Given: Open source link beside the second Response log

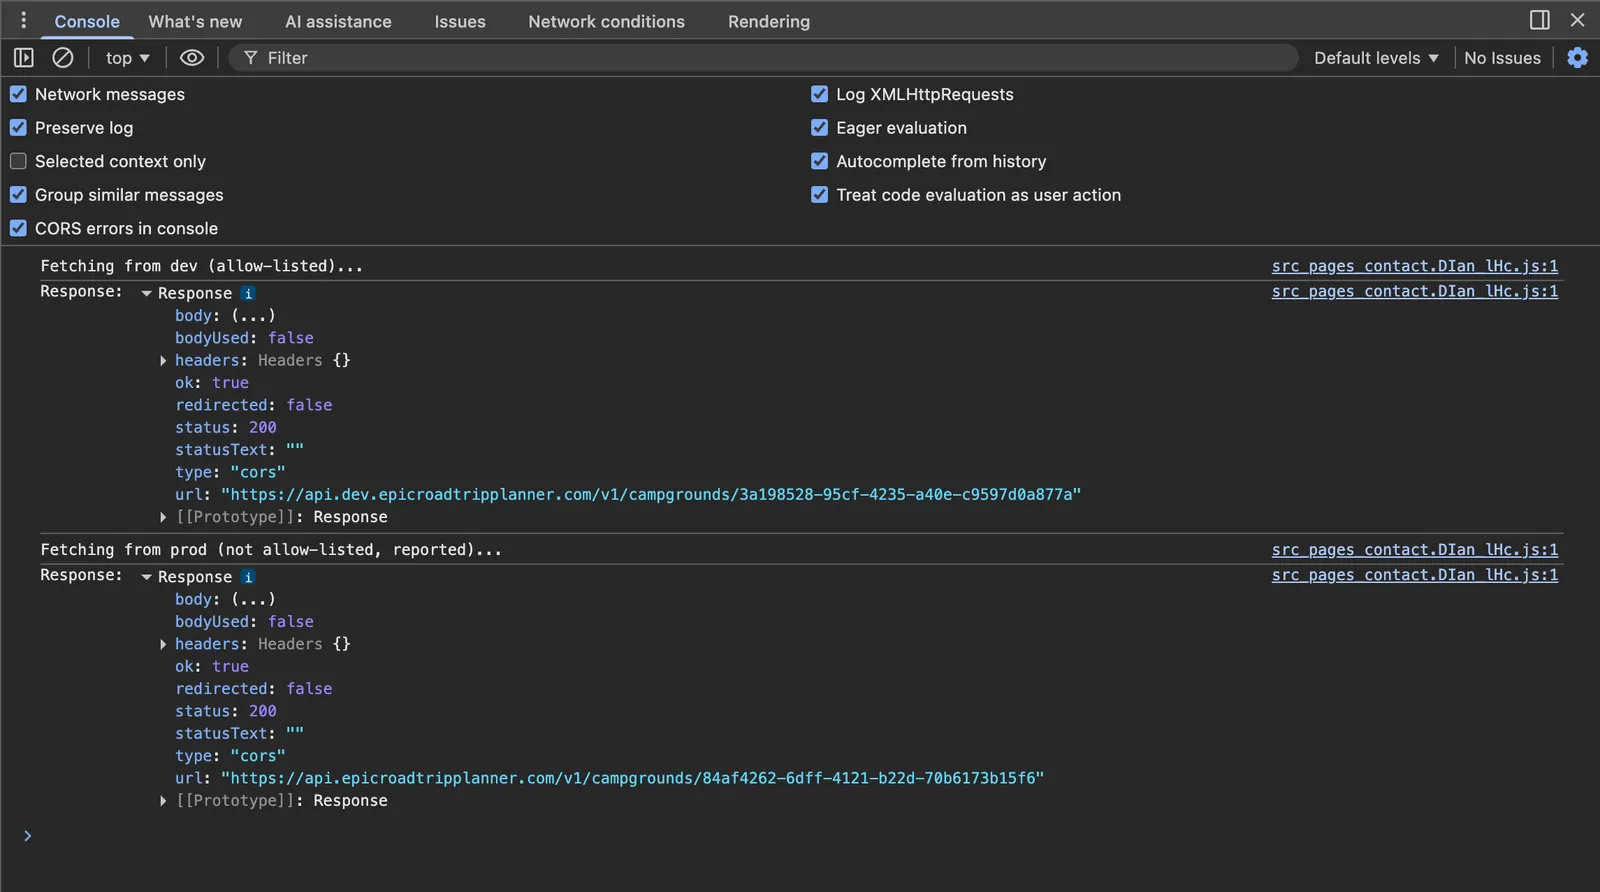Looking at the screenshot, I should coord(1414,575).
